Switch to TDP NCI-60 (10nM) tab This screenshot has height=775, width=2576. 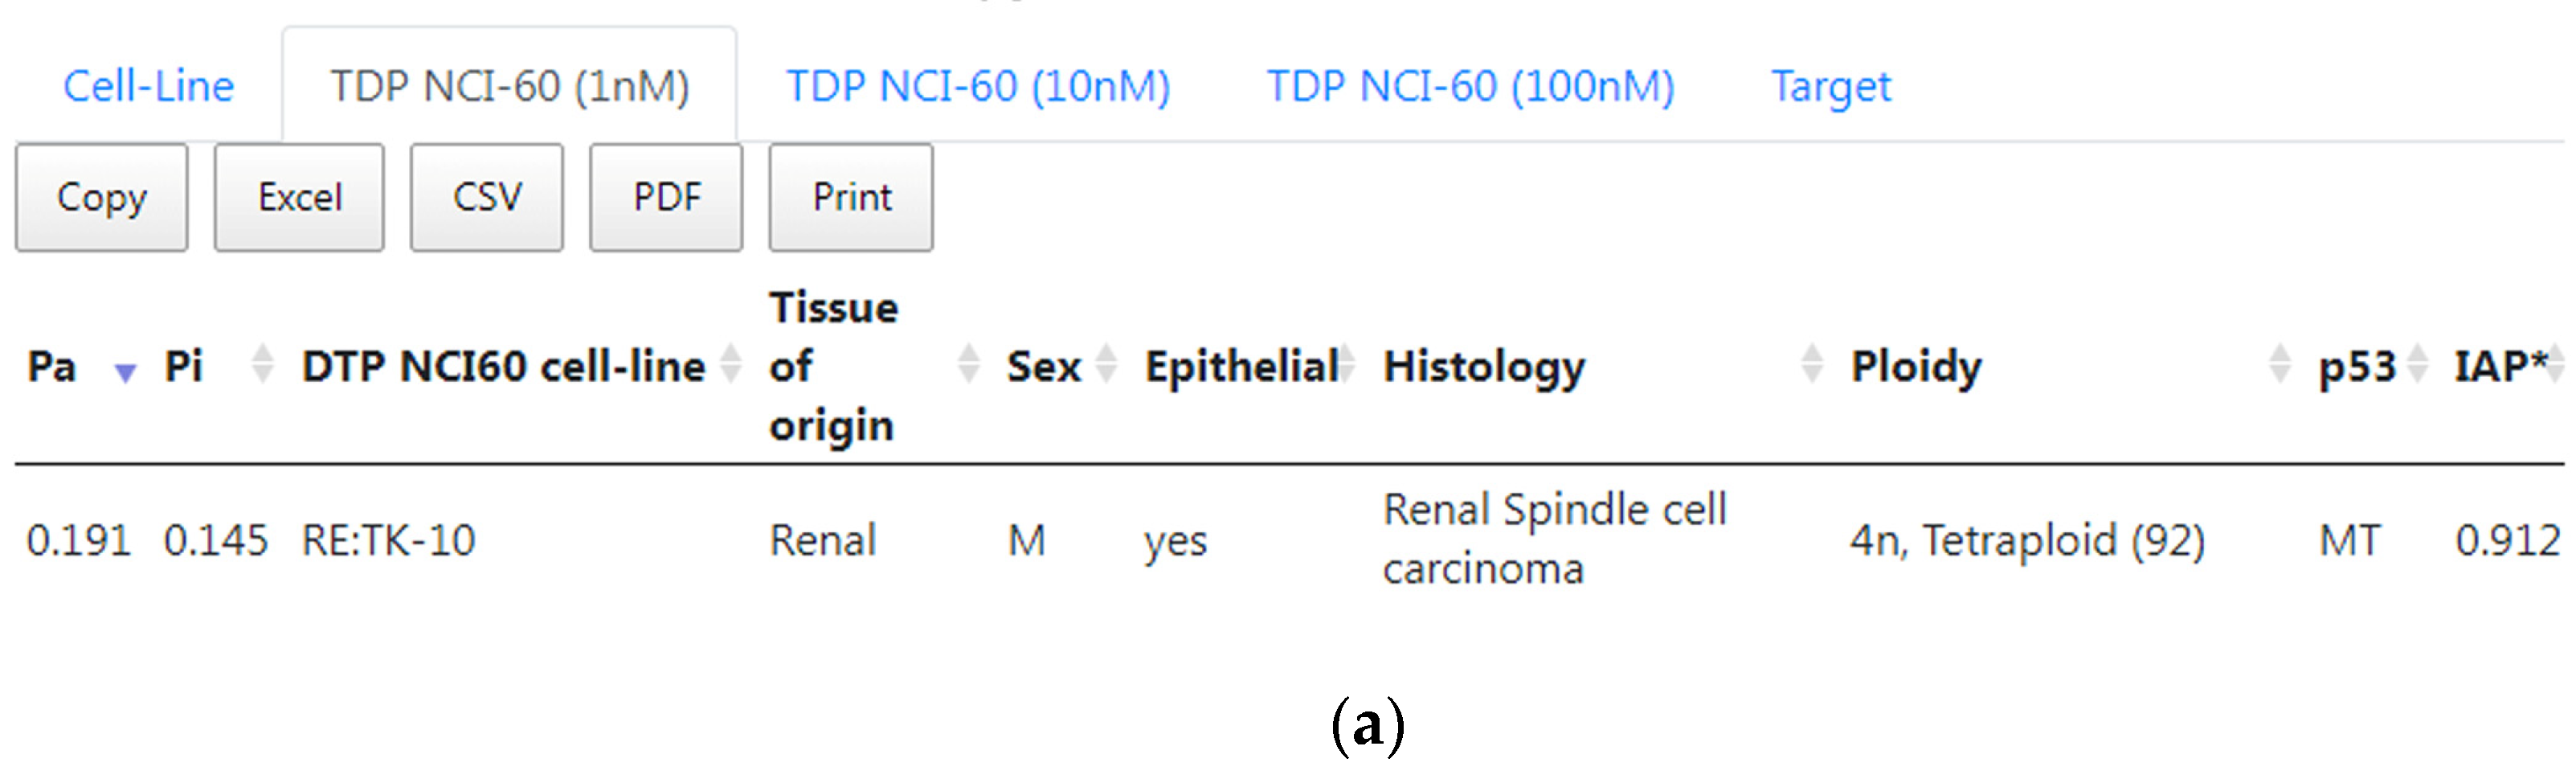coord(977,87)
